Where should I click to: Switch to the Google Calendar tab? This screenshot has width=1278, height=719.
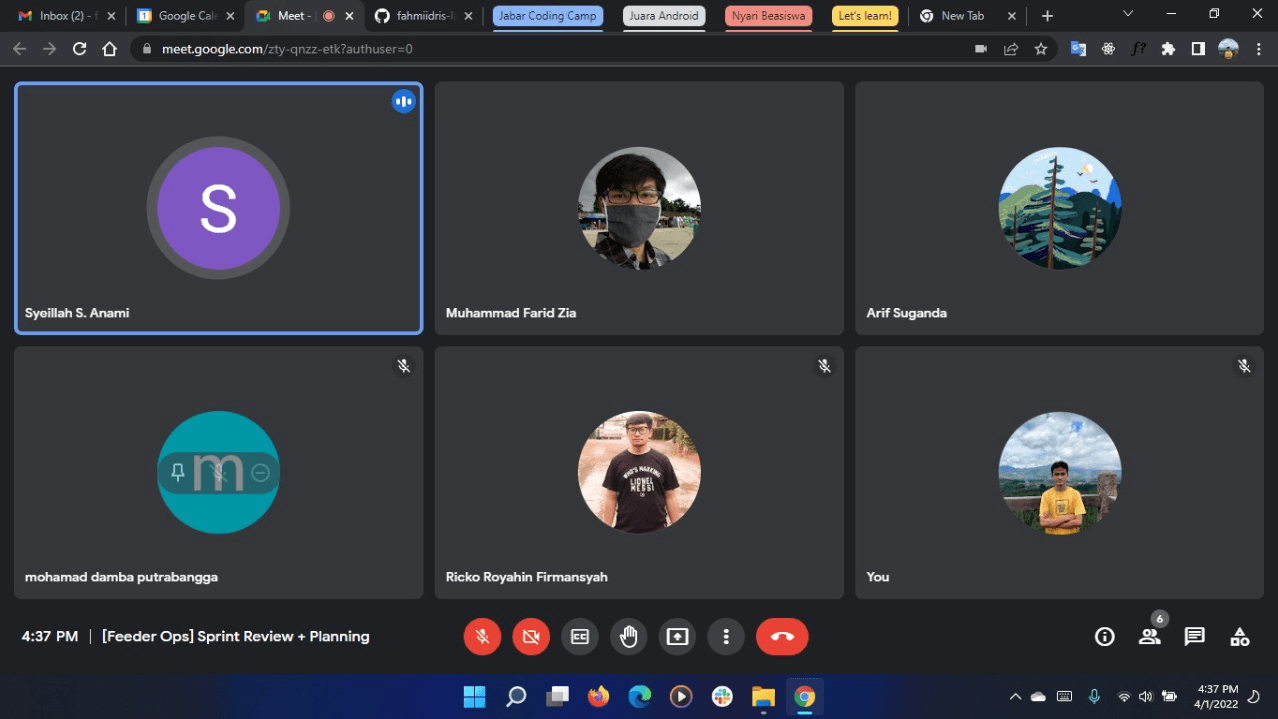(180, 16)
